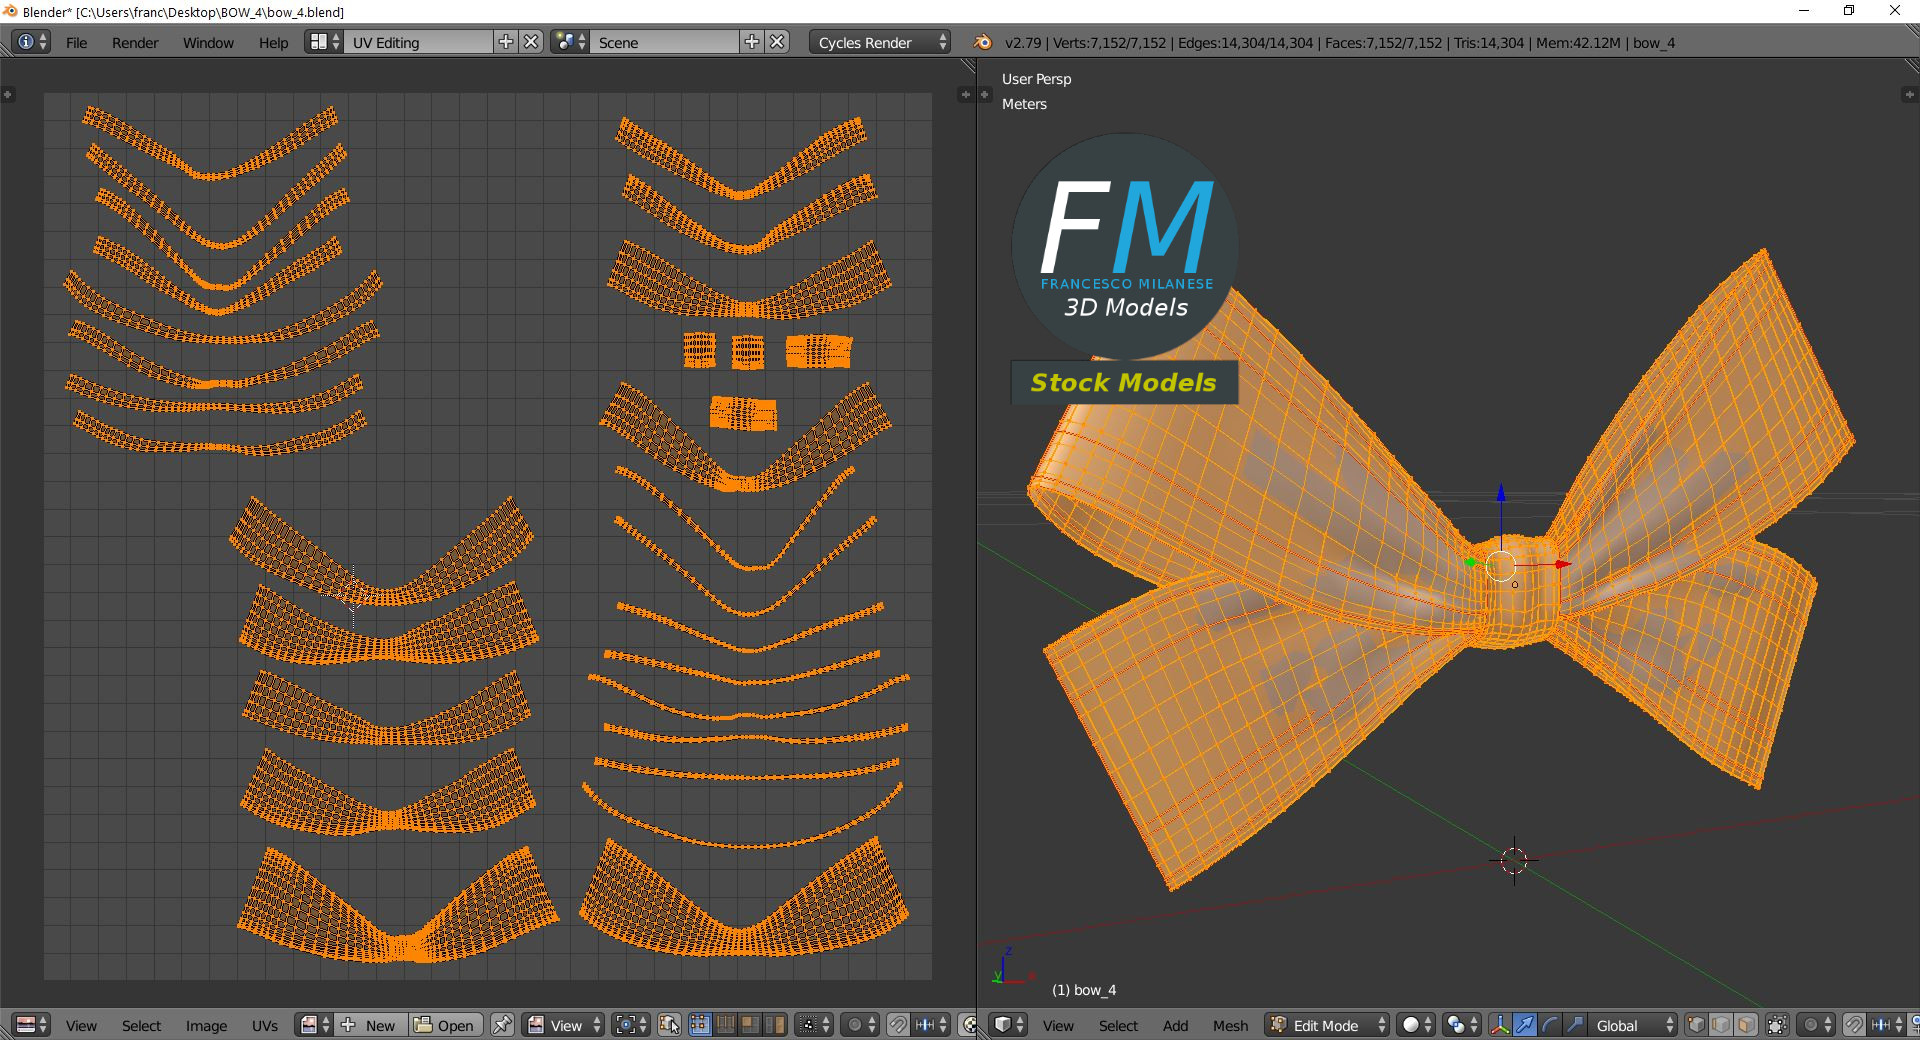Switch to UV island selection mode
Viewport: 1920px width, 1040px height.
[774, 1025]
